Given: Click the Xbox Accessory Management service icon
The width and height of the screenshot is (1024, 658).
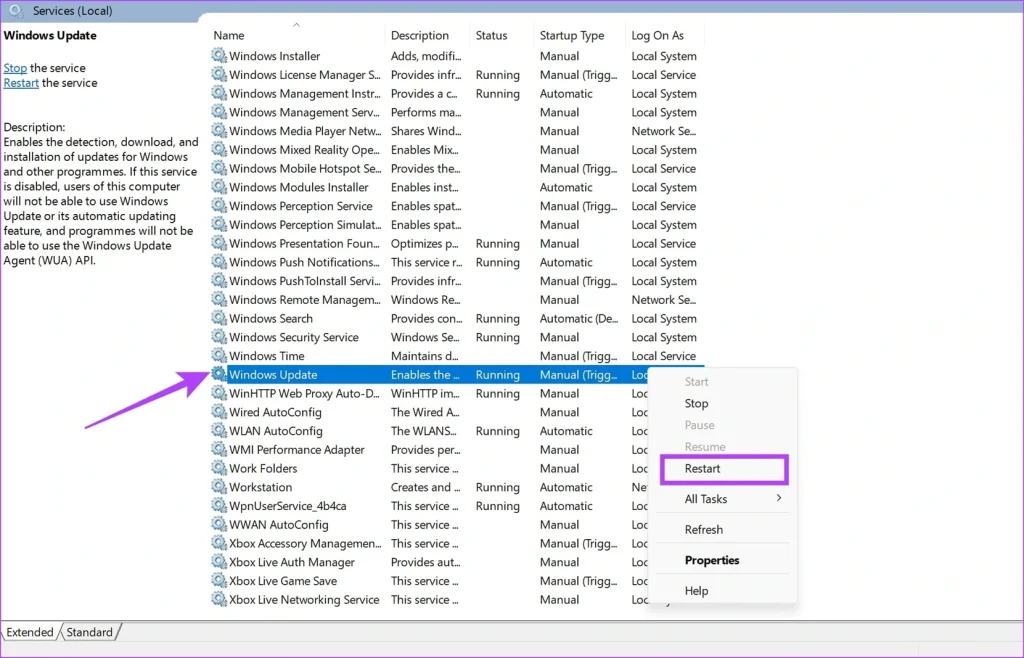Looking at the screenshot, I should click(x=219, y=543).
